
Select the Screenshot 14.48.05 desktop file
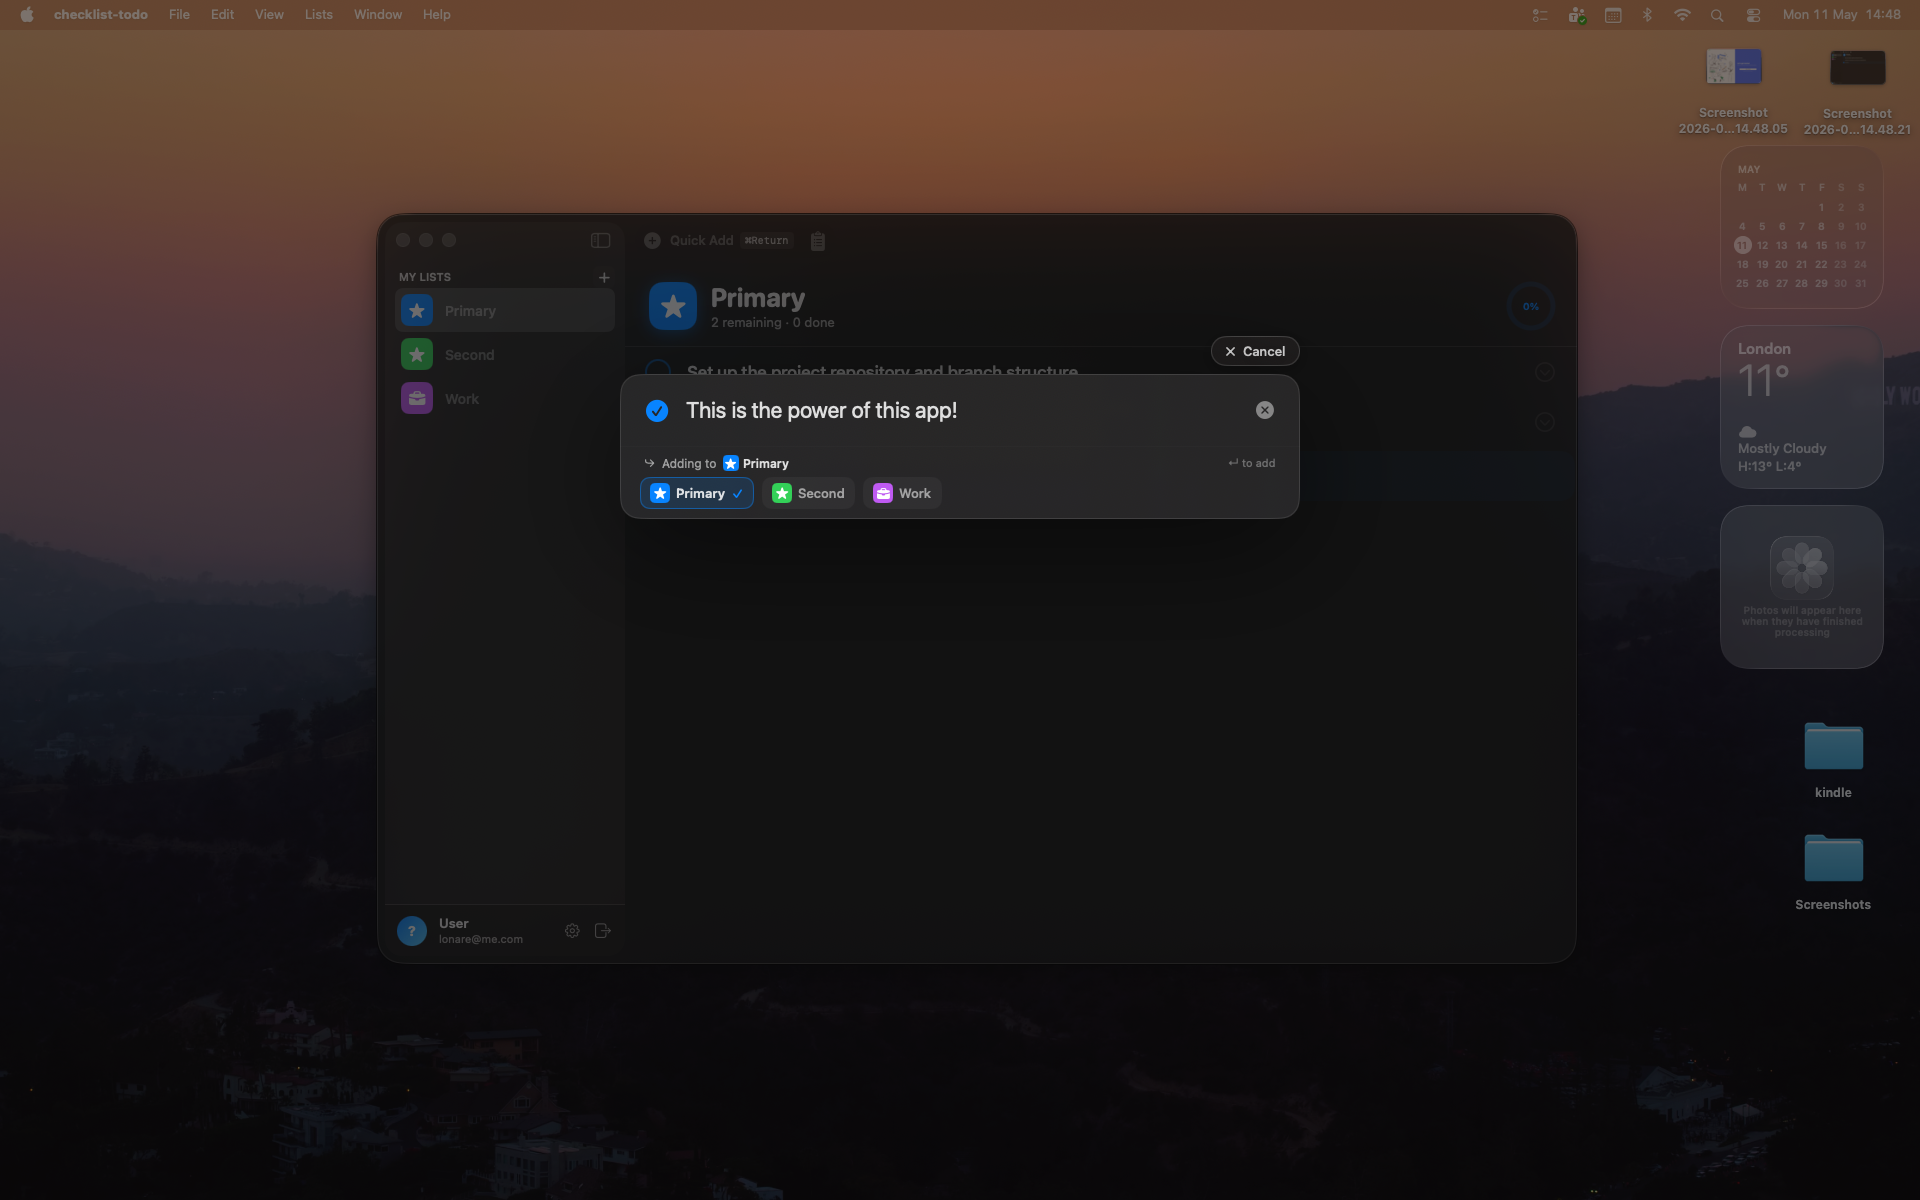pos(1733,91)
